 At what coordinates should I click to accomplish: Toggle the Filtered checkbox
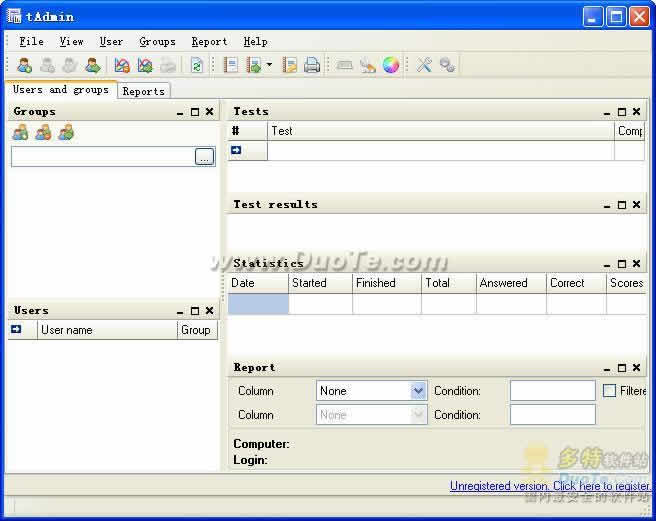pyautogui.click(x=609, y=391)
